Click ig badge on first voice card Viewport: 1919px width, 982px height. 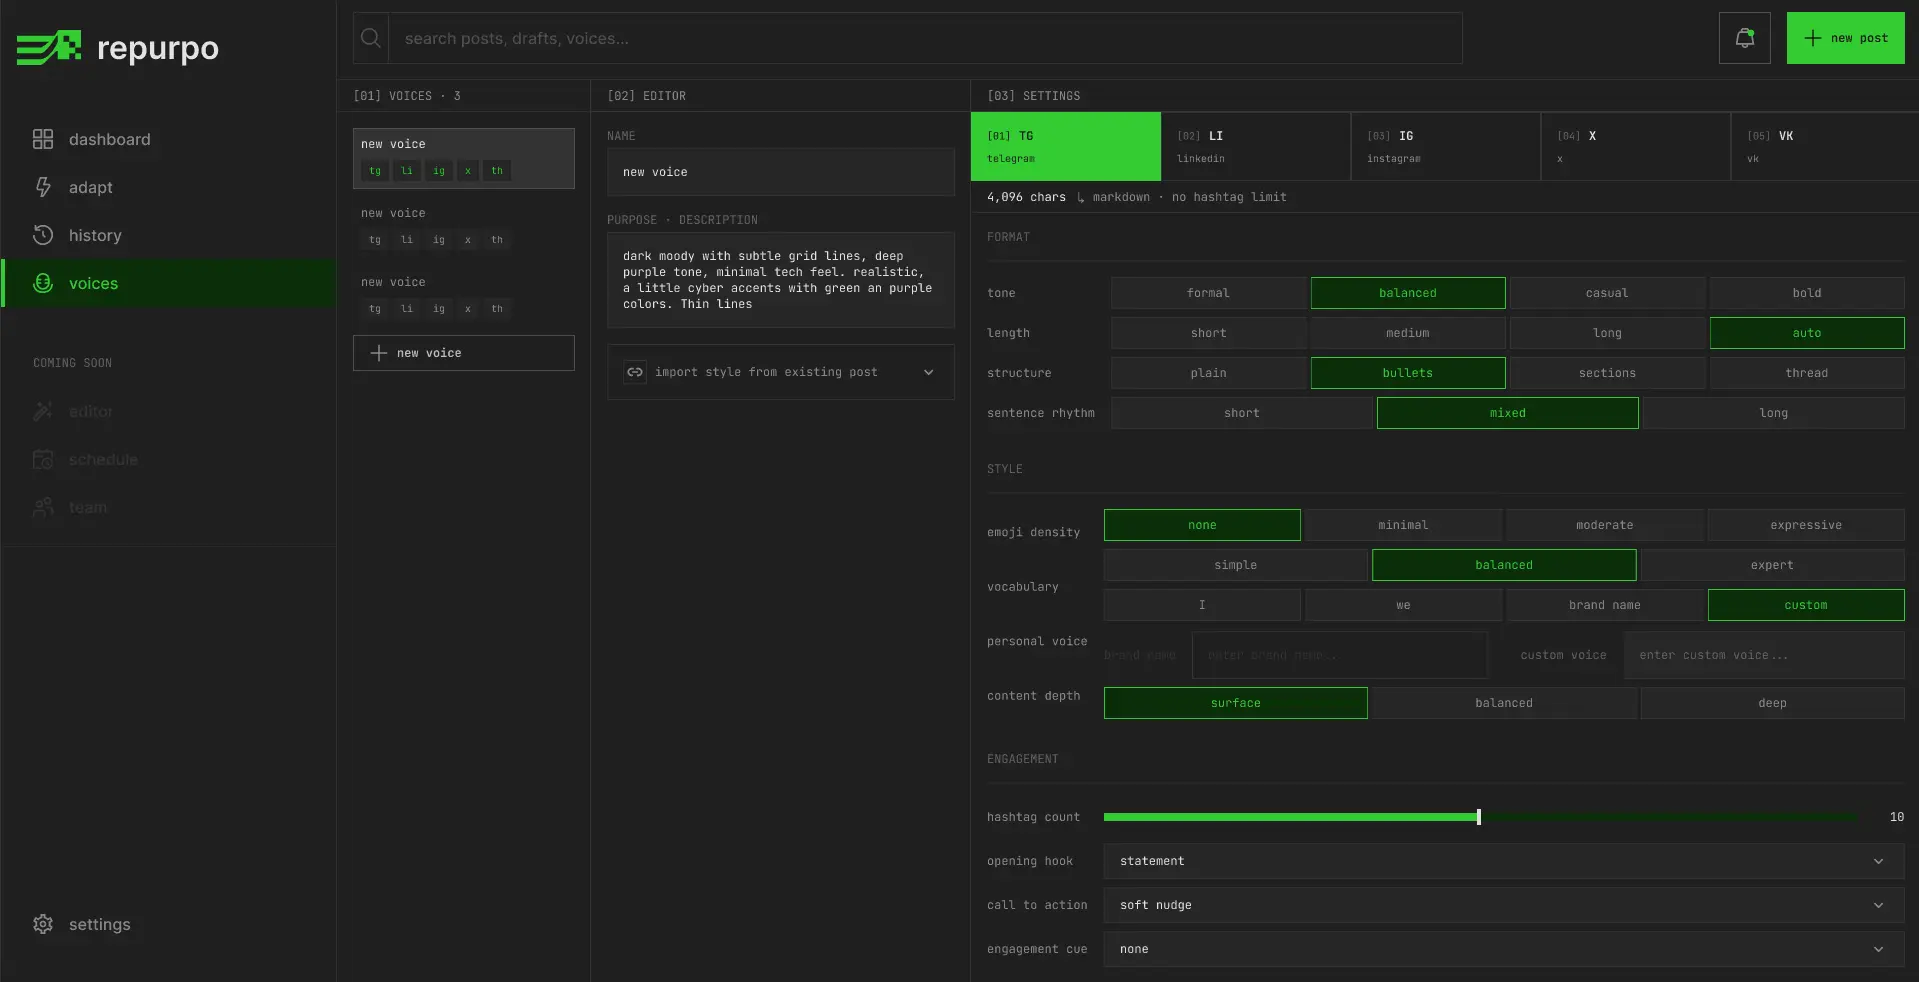coord(439,171)
